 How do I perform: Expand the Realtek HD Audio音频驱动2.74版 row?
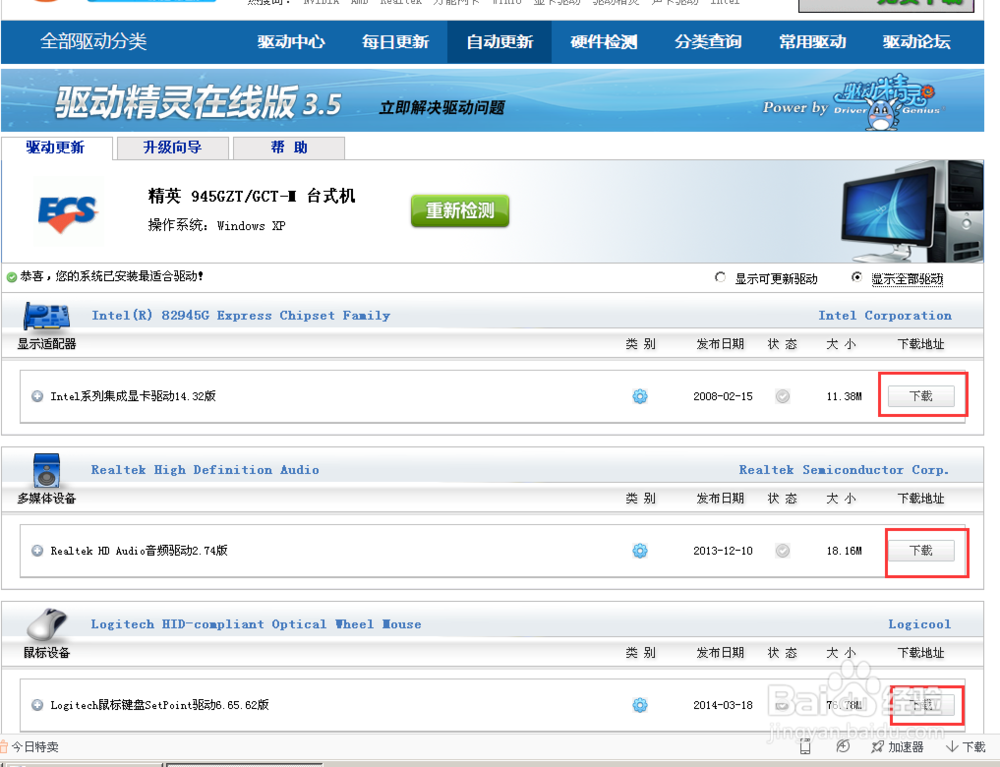(37, 550)
